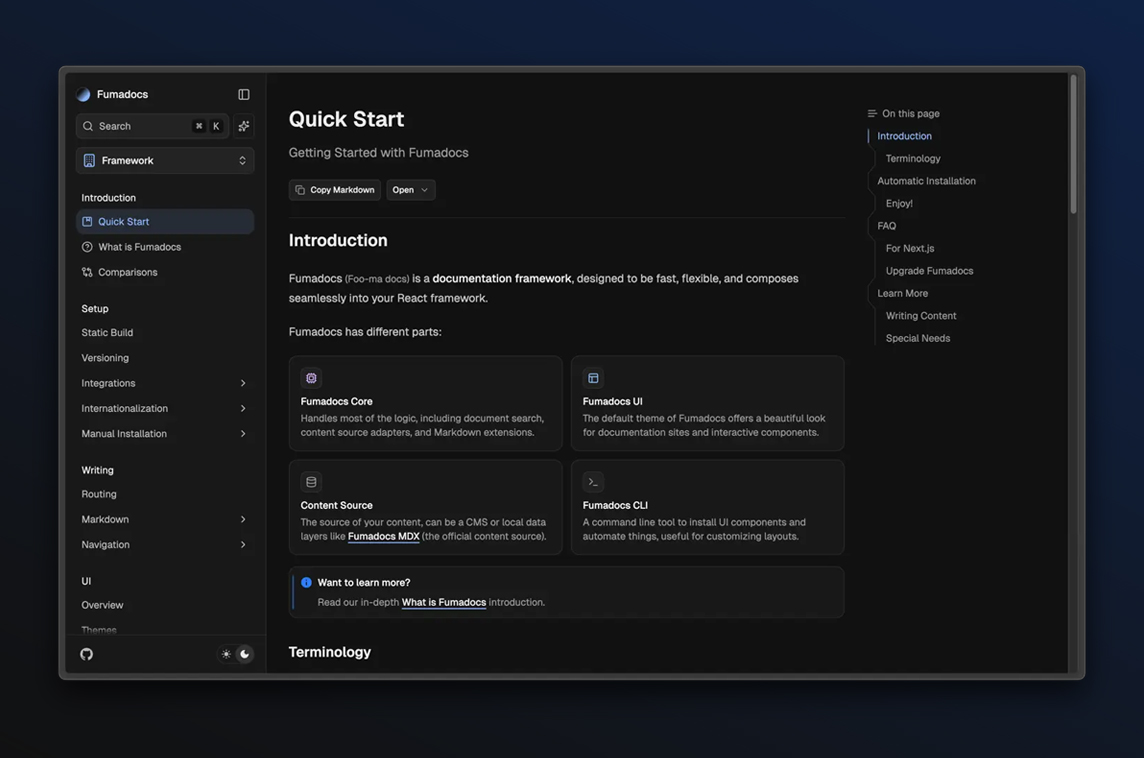Open the 'Open' dropdown button

pyautogui.click(x=410, y=190)
